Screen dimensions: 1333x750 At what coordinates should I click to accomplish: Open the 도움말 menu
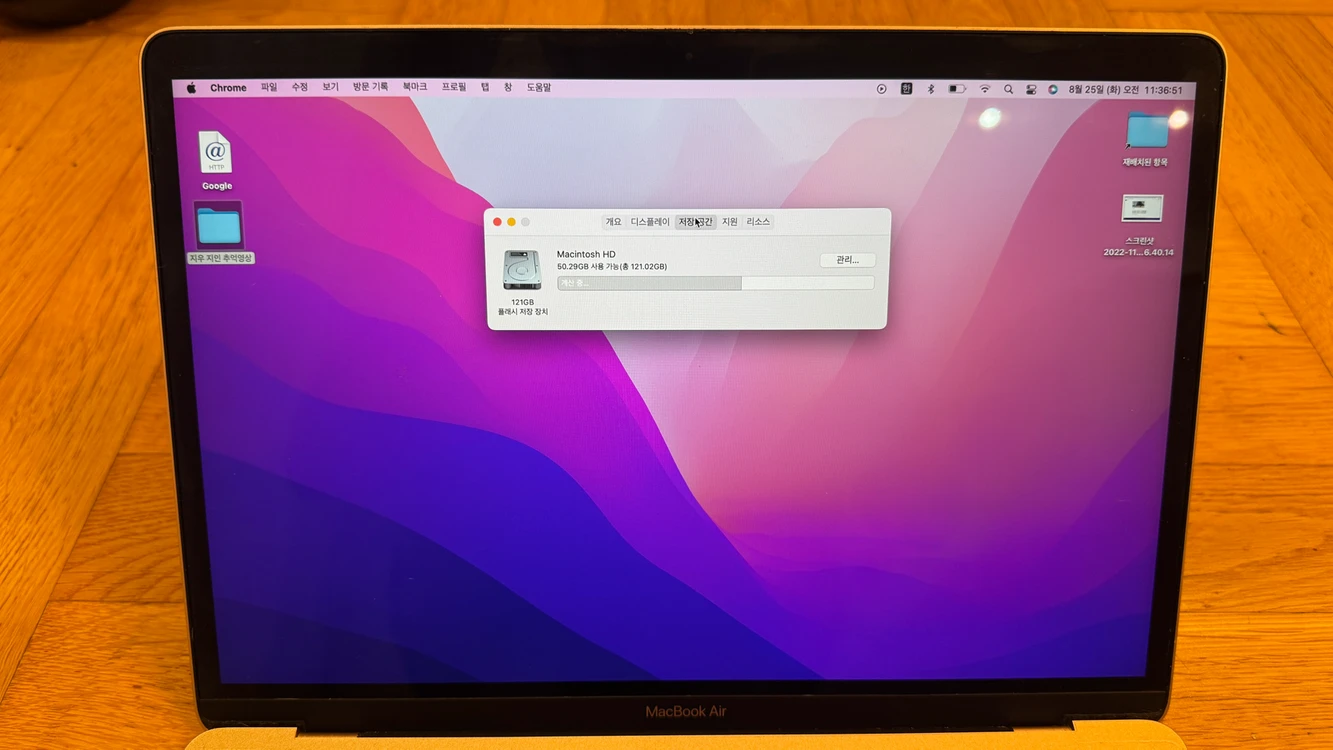[539, 88]
